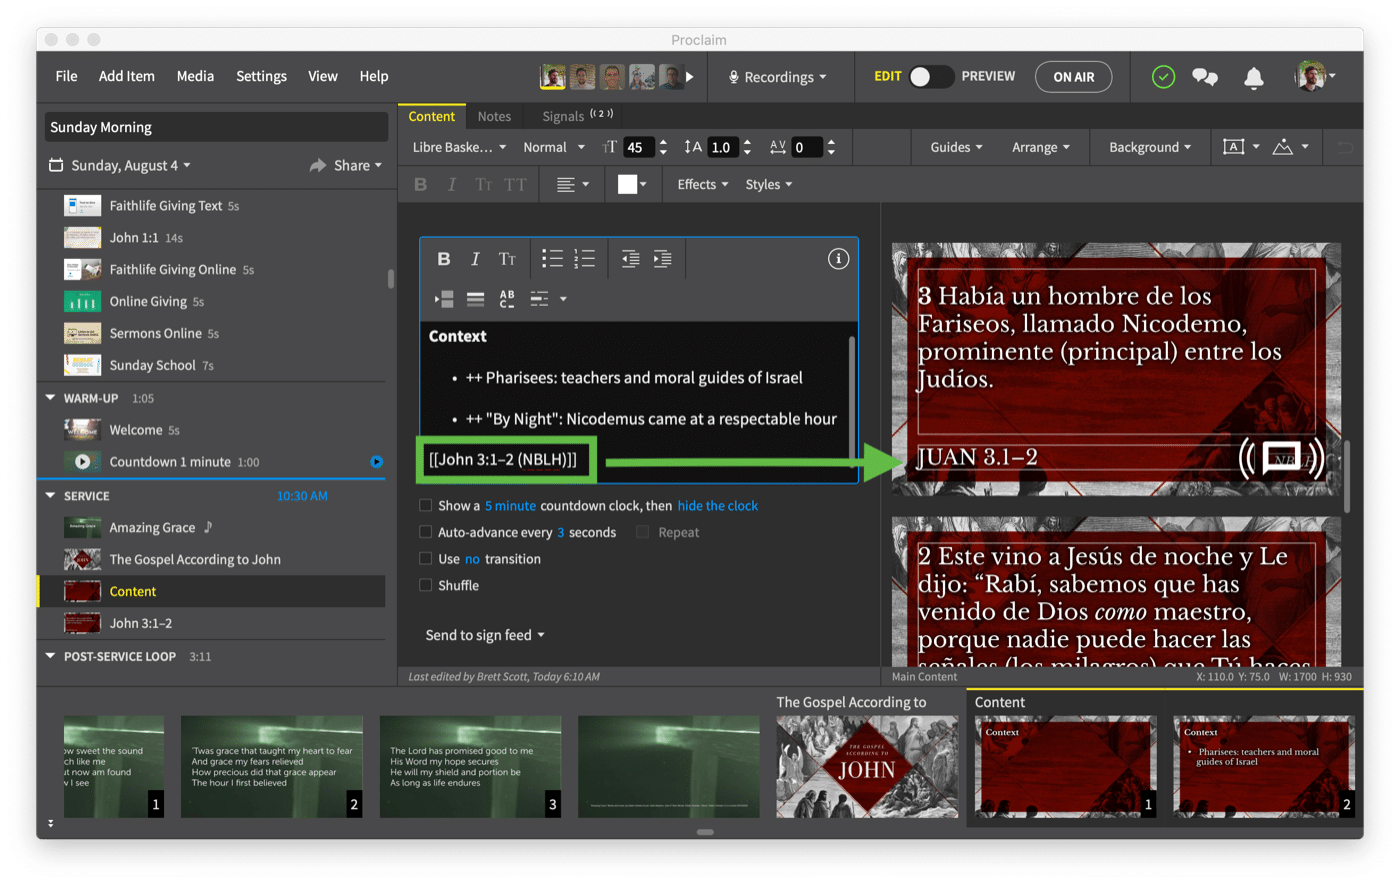
Task: Click the calendar icon beside Sunday, August 4
Action: click(x=56, y=165)
